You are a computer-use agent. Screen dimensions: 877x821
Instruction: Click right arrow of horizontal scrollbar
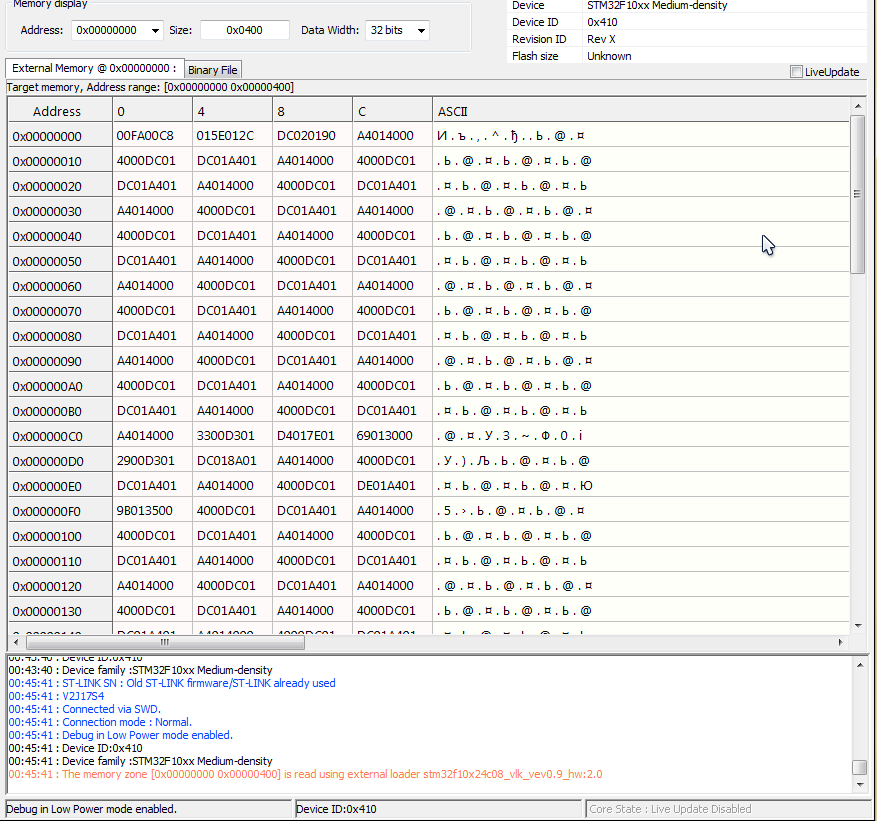pos(842,640)
